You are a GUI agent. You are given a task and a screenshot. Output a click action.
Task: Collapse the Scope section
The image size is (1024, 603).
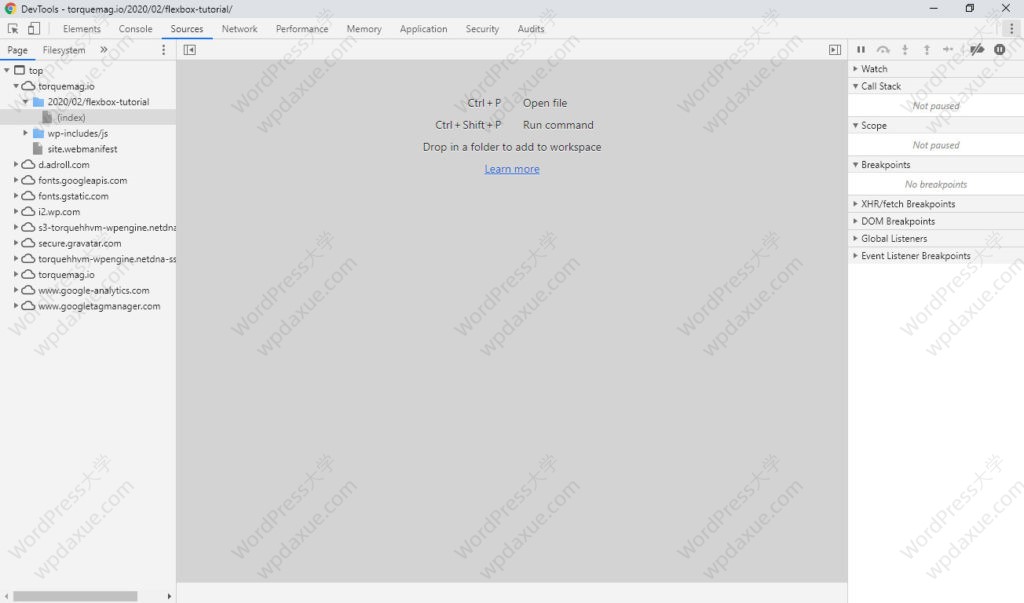click(936, 125)
